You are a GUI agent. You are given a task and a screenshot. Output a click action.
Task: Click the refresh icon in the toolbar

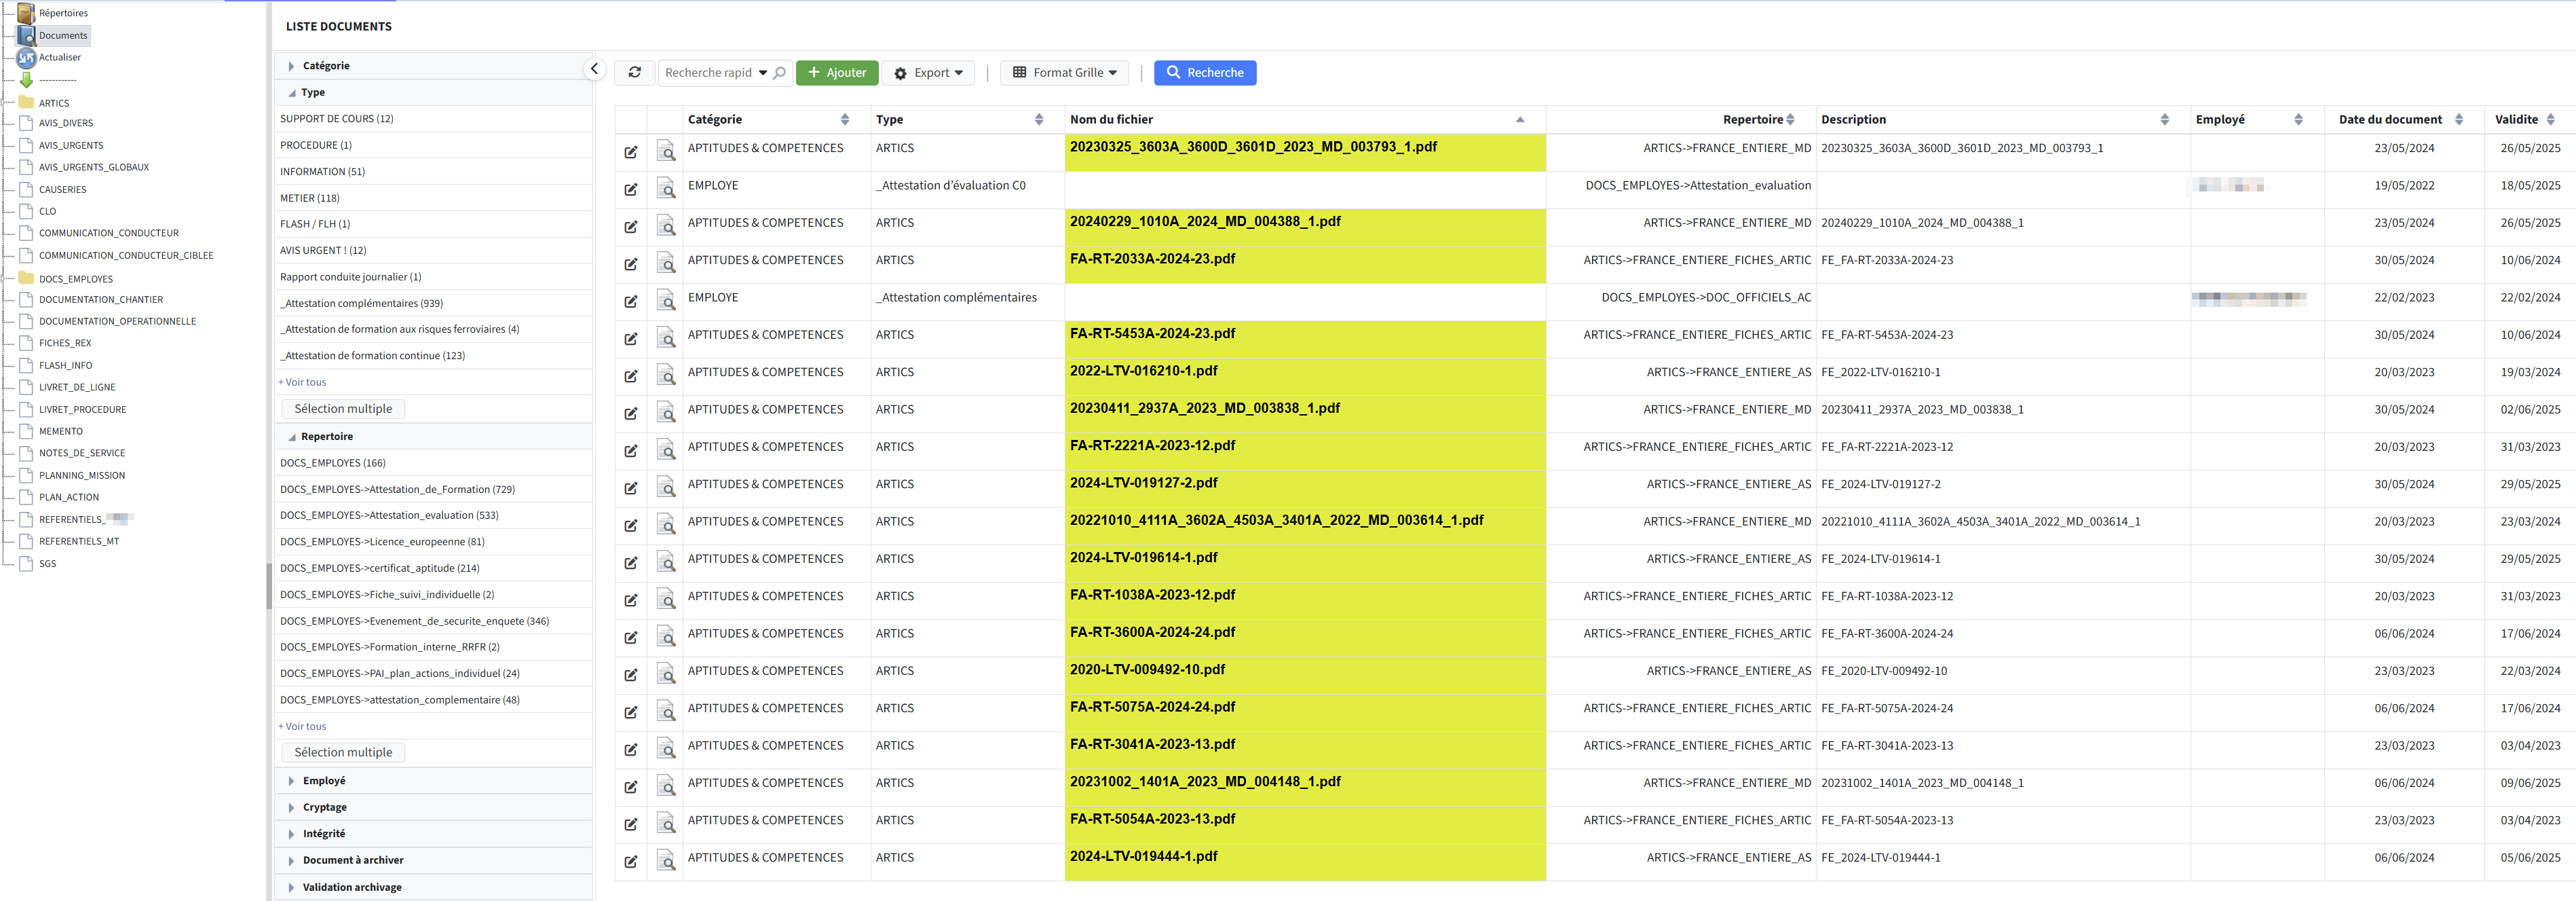coord(634,72)
